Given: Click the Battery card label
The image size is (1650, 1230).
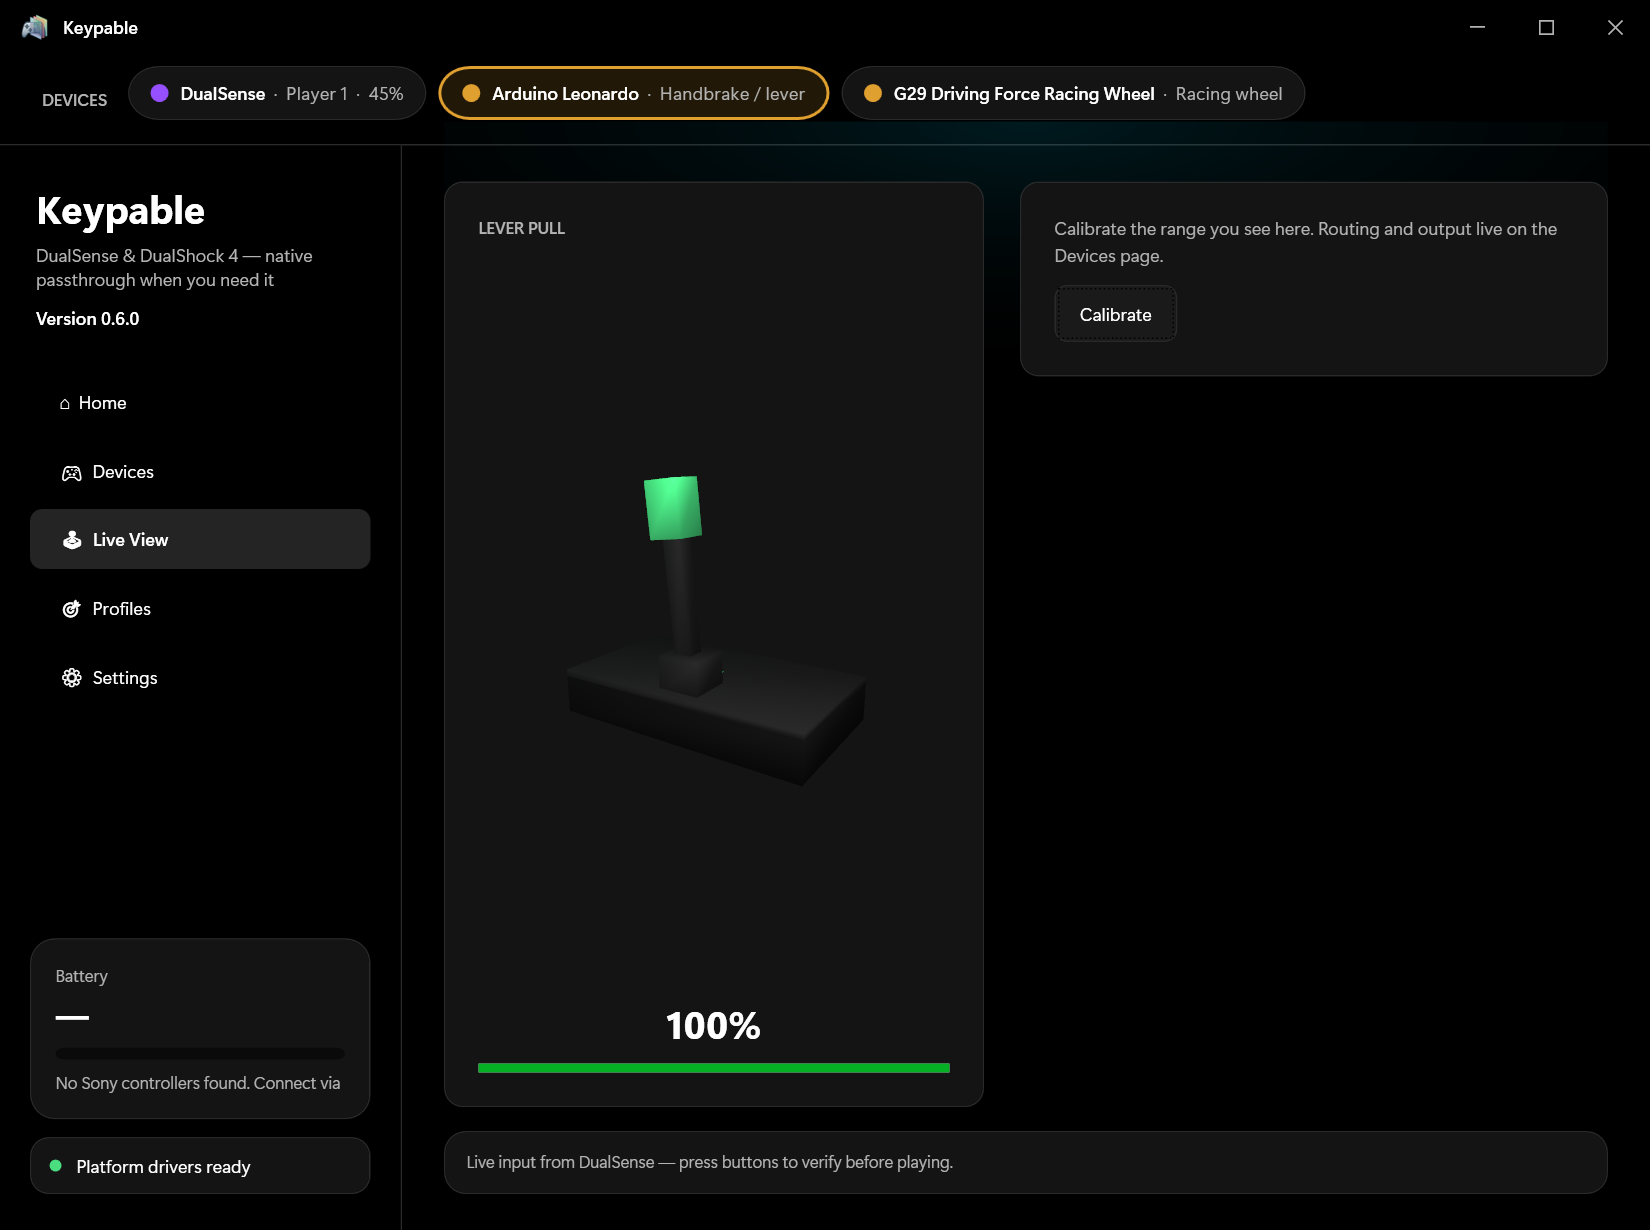Looking at the screenshot, I should pyautogui.click(x=82, y=976).
